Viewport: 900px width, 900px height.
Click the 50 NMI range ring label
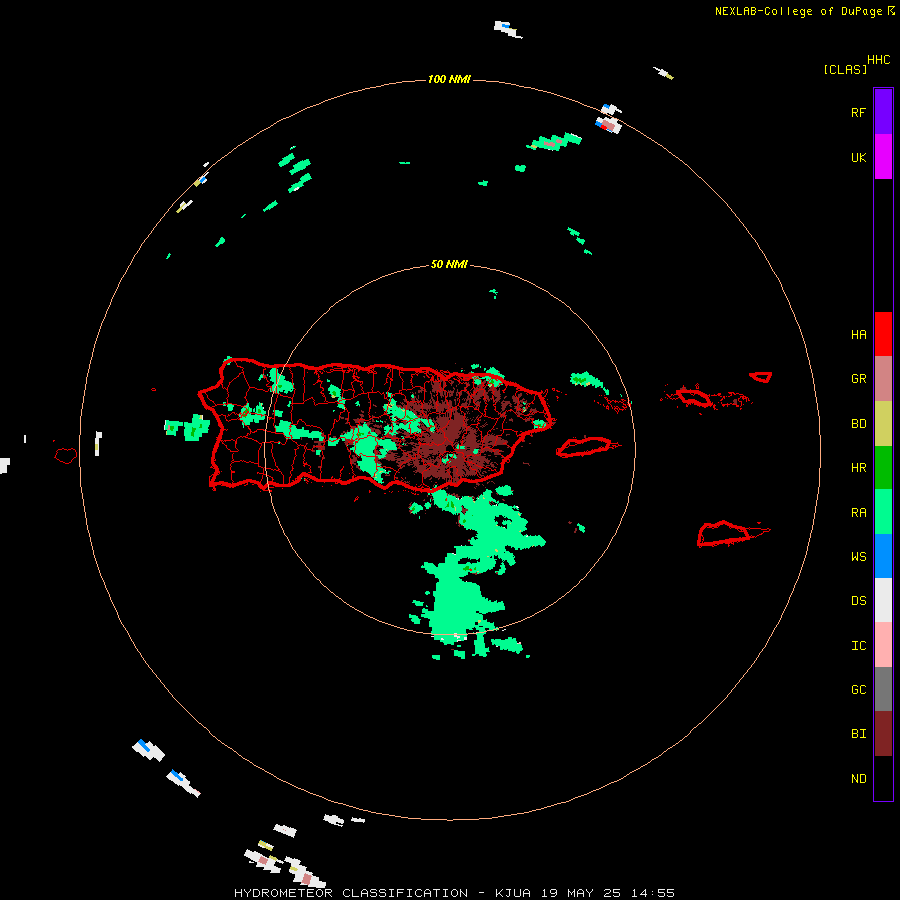point(449,265)
